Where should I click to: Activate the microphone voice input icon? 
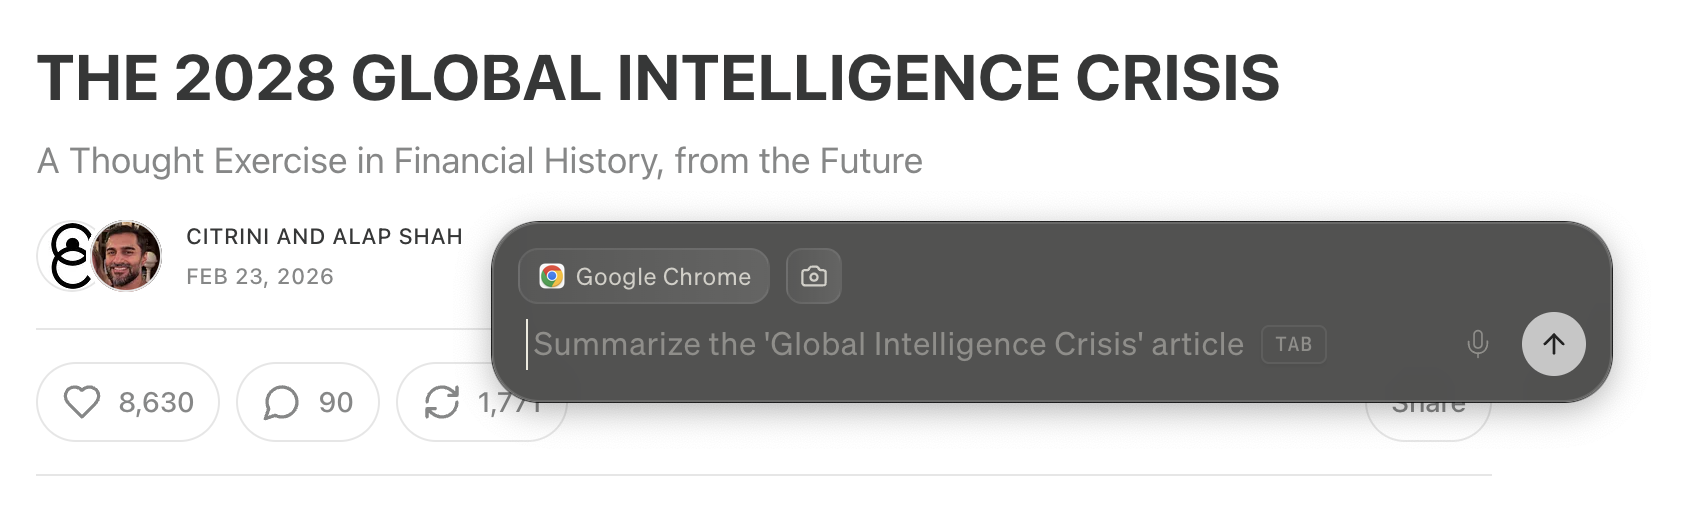(1477, 344)
